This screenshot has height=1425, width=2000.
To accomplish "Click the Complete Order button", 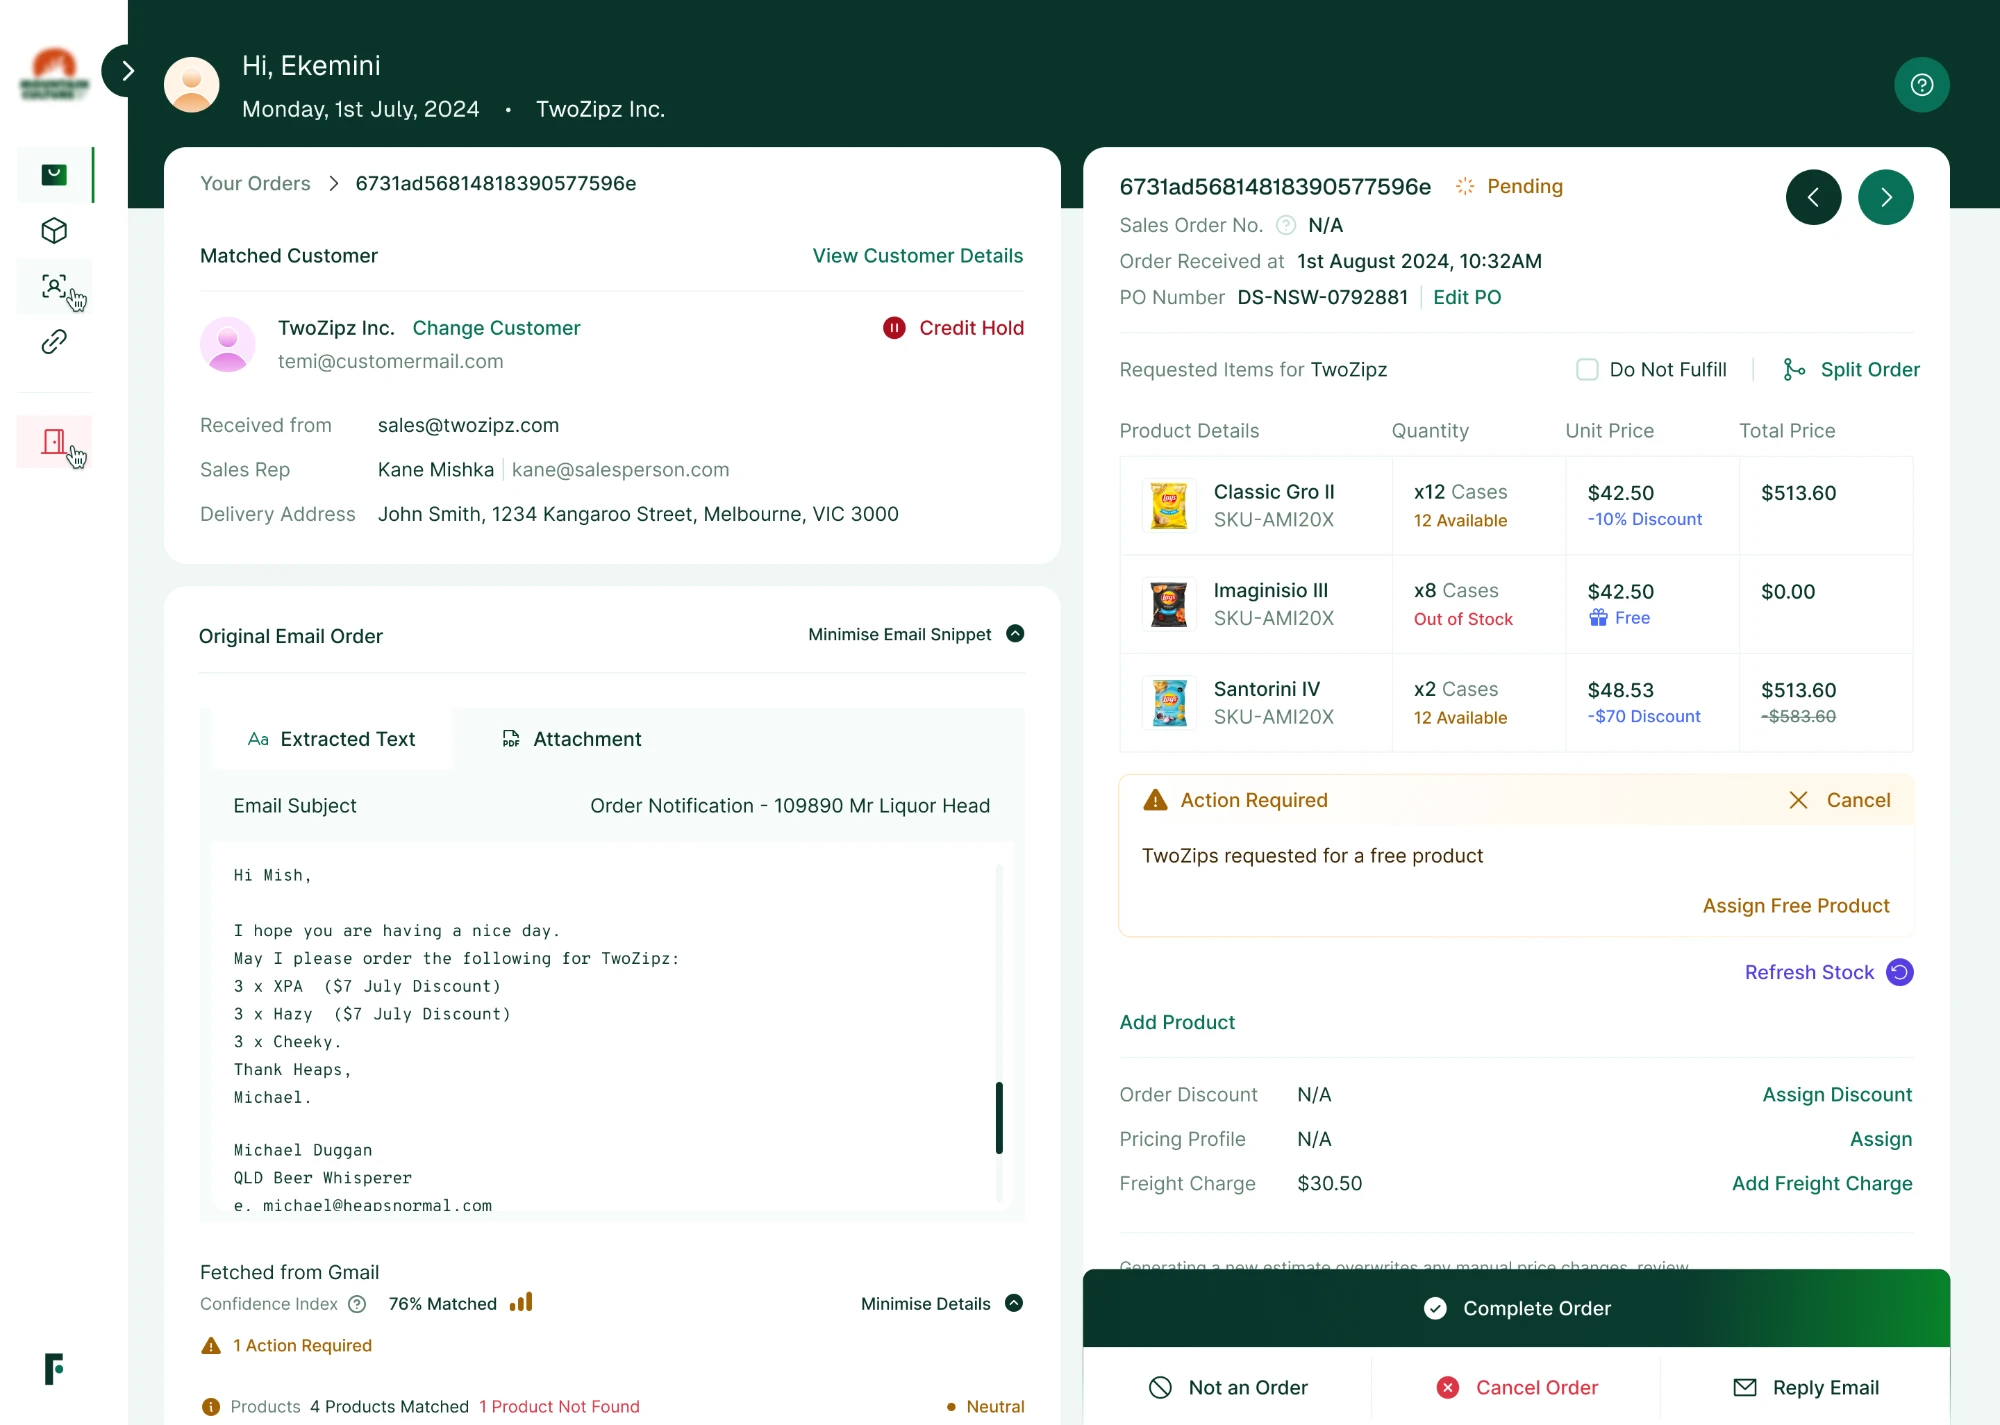I will tap(1516, 1308).
